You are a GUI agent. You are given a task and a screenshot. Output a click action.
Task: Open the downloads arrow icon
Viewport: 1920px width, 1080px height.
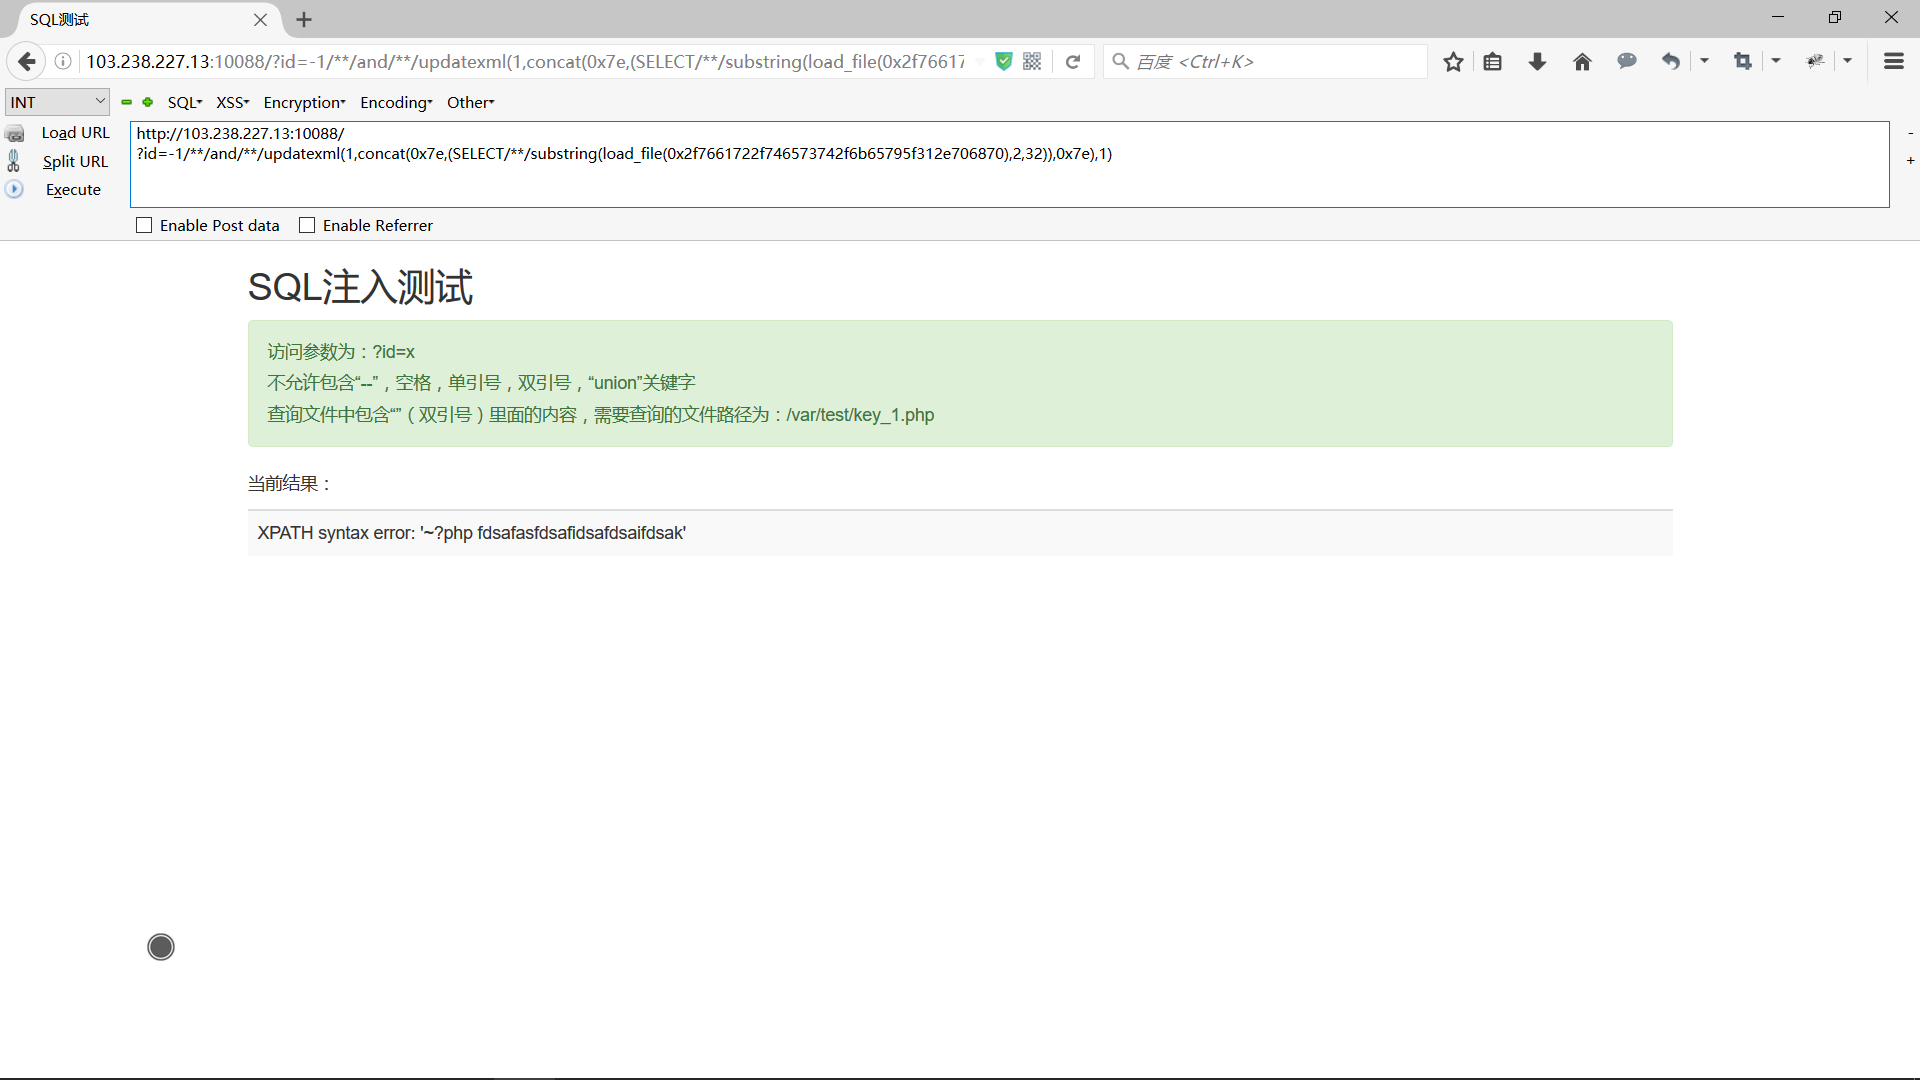tap(1537, 62)
